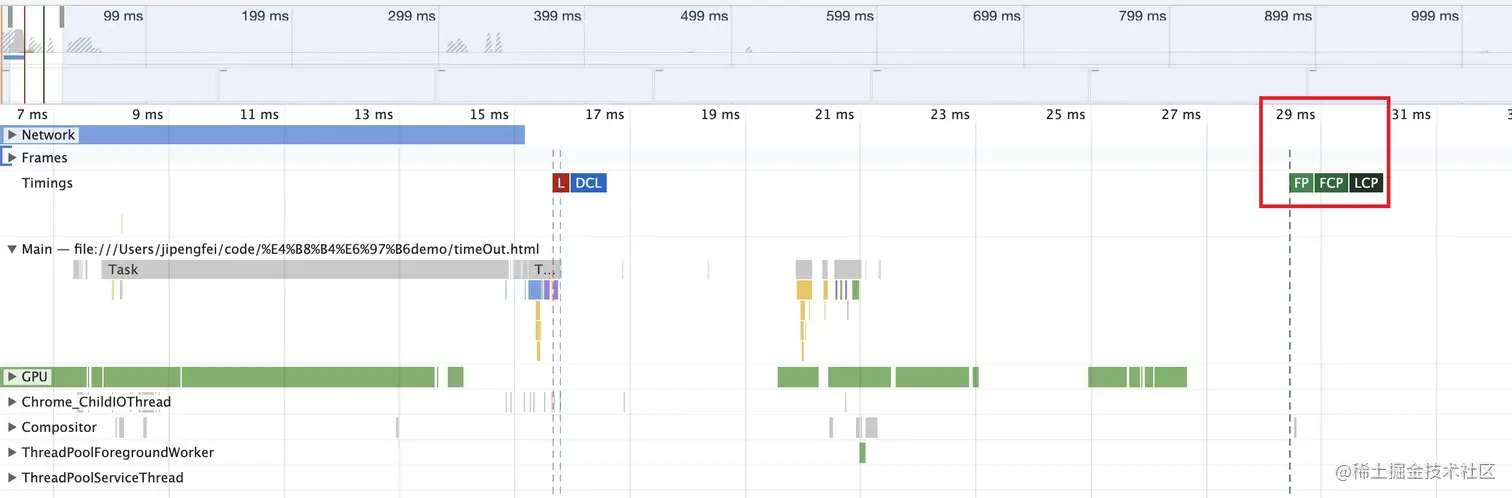Expand the GPU track

pos(12,377)
